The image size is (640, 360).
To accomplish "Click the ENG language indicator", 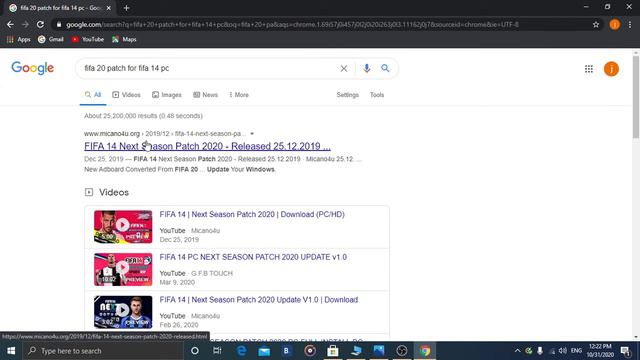I will point(576,351).
